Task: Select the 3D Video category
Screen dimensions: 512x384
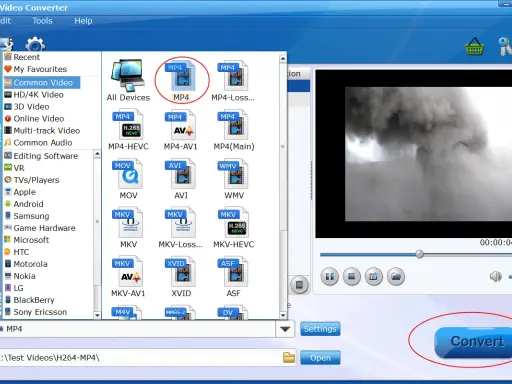Action: 27,107
